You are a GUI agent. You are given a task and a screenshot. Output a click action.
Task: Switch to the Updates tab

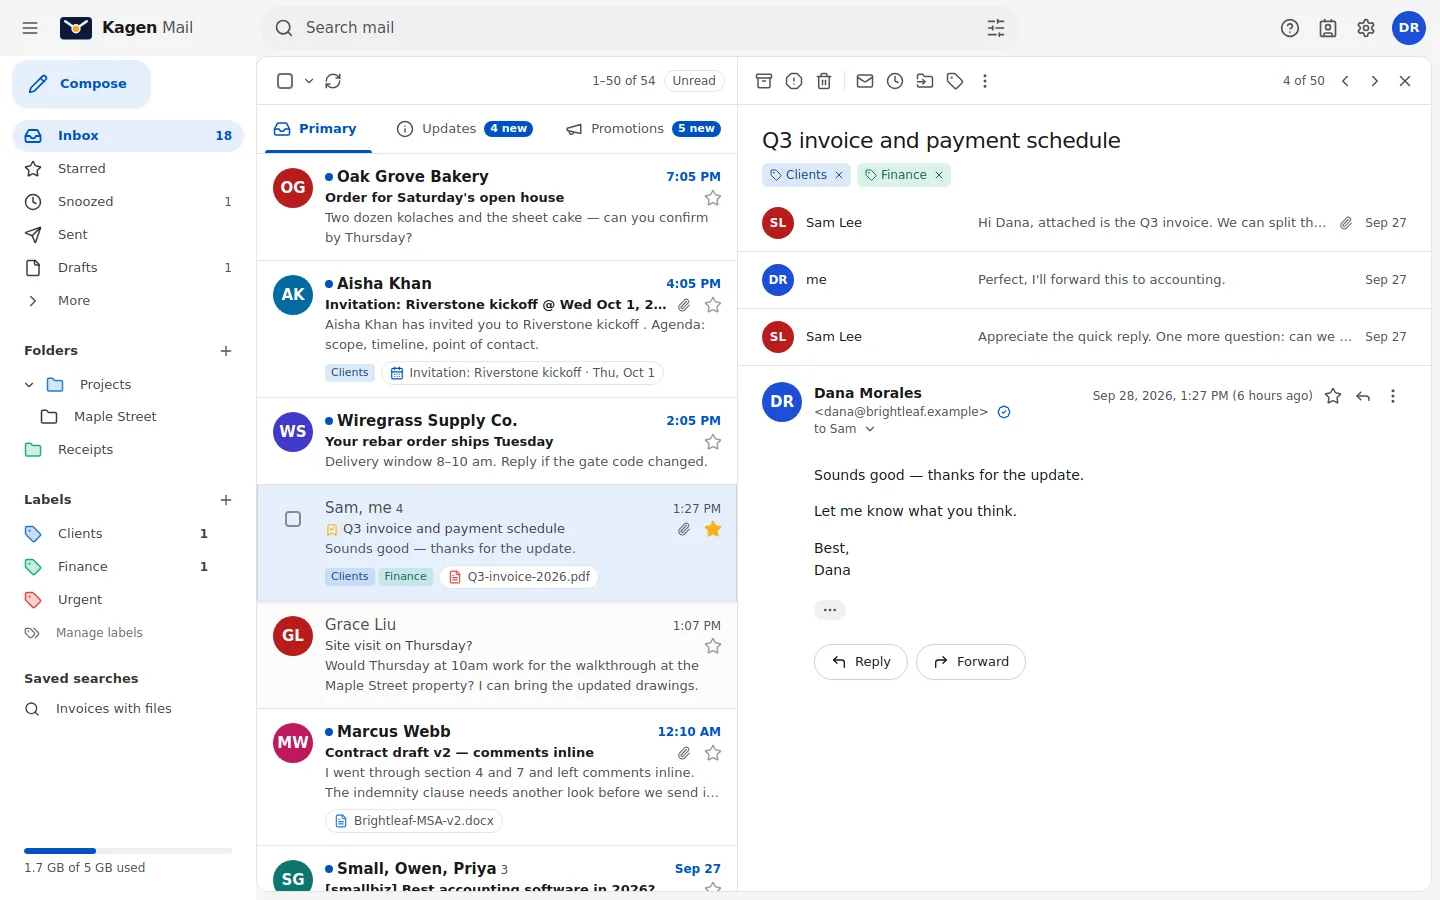[465, 129]
